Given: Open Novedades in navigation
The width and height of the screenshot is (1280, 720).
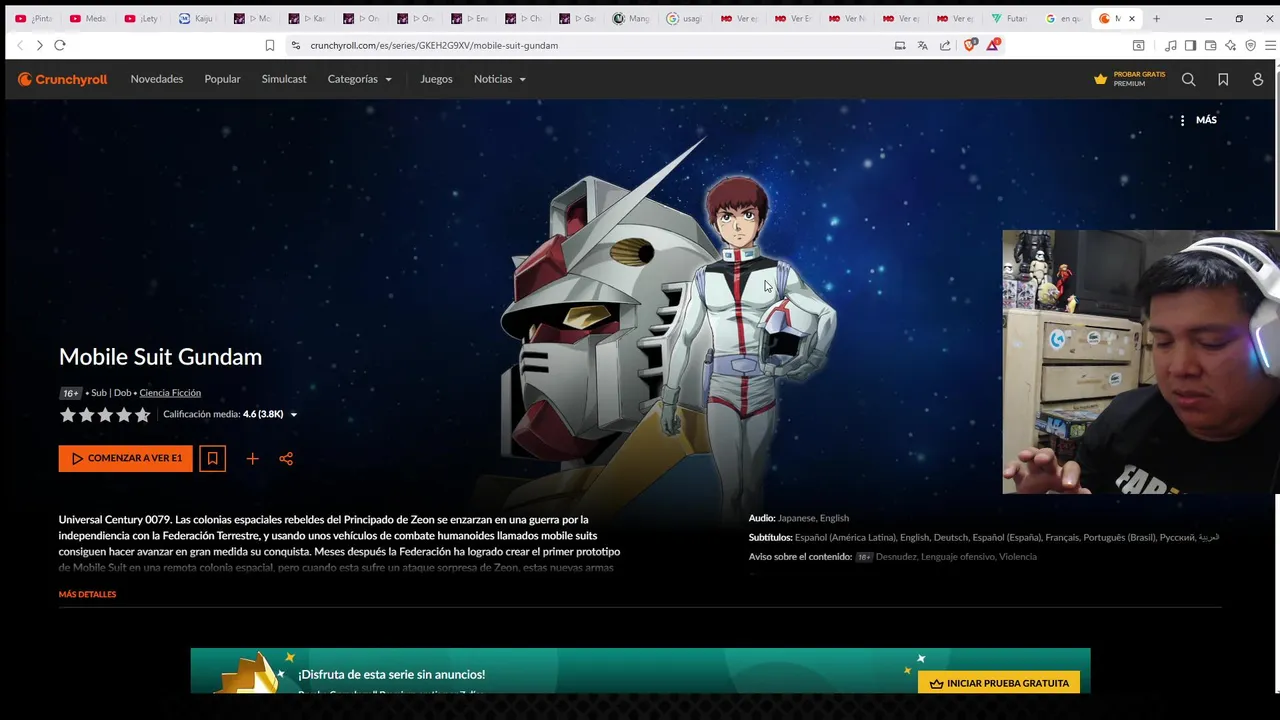Looking at the screenshot, I should pyautogui.click(x=157, y=79).
